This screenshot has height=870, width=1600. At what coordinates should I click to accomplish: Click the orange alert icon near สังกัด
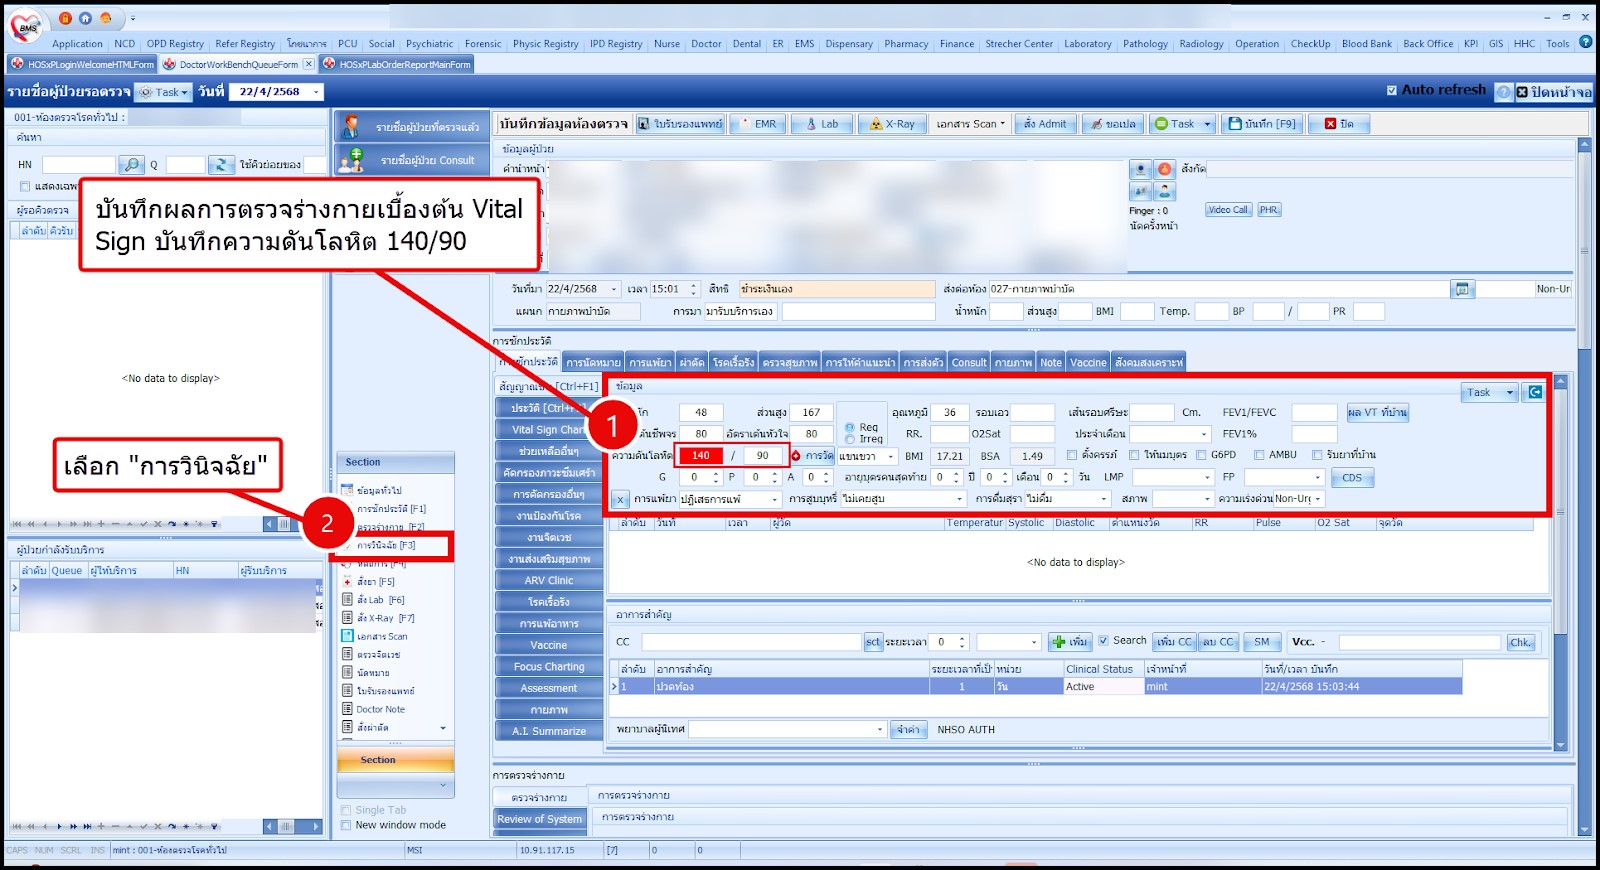point(1164,169)
